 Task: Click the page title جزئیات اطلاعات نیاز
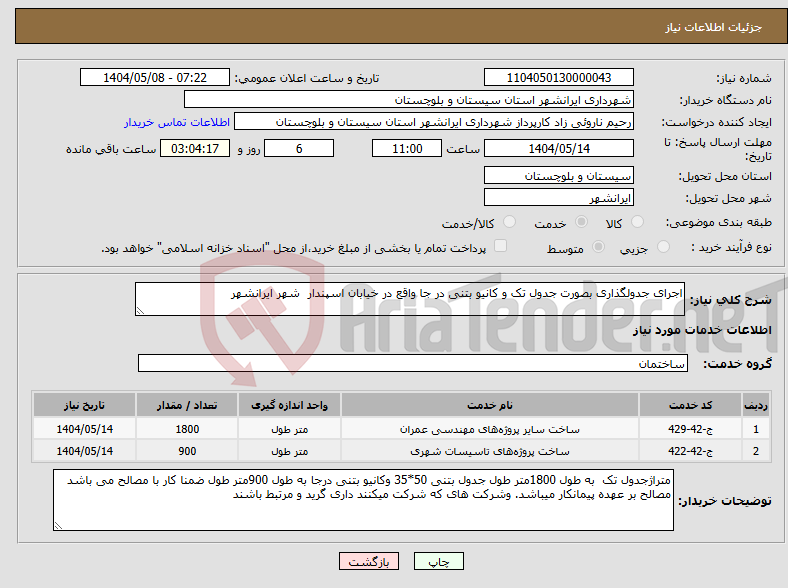[714, 27]
